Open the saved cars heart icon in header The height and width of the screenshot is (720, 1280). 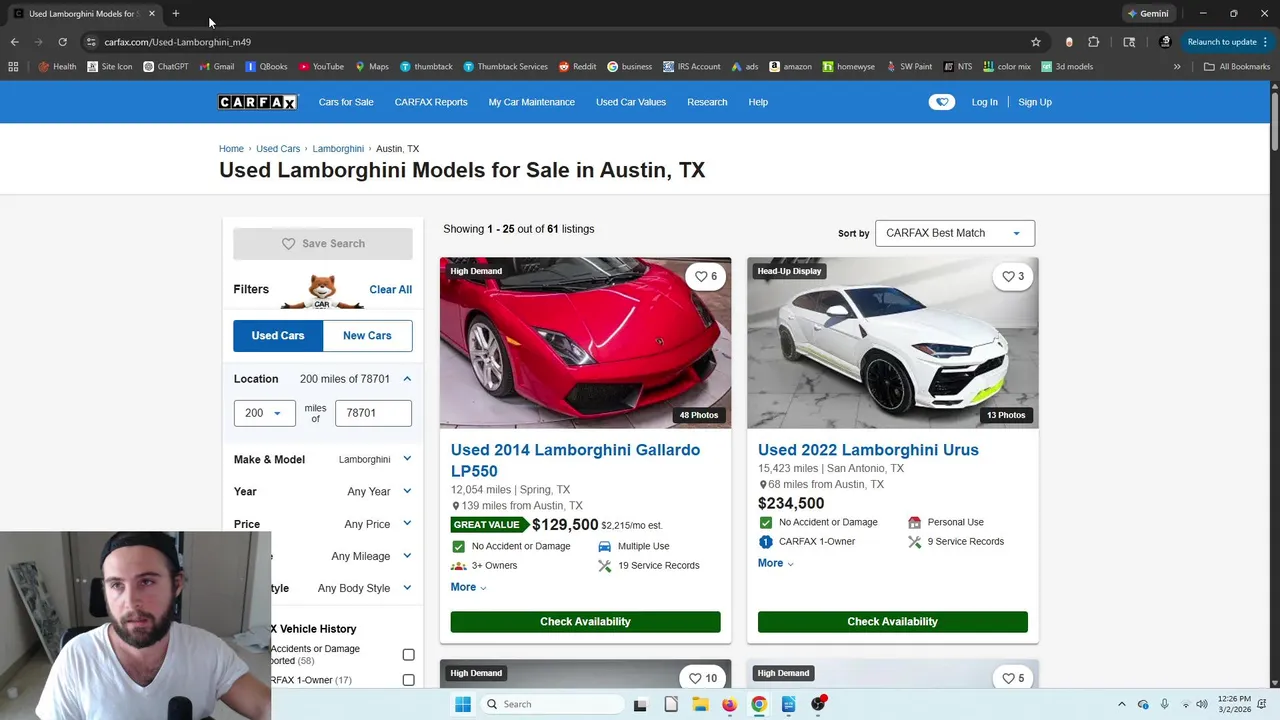(941, 102)
